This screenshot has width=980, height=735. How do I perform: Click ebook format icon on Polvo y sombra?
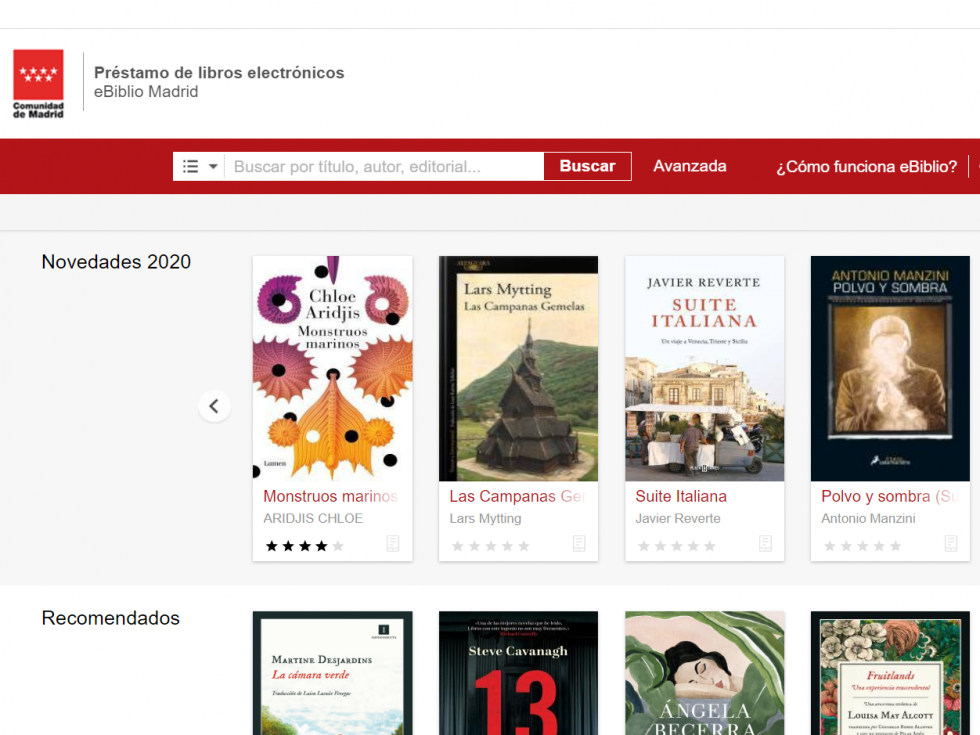pos(951,544)
